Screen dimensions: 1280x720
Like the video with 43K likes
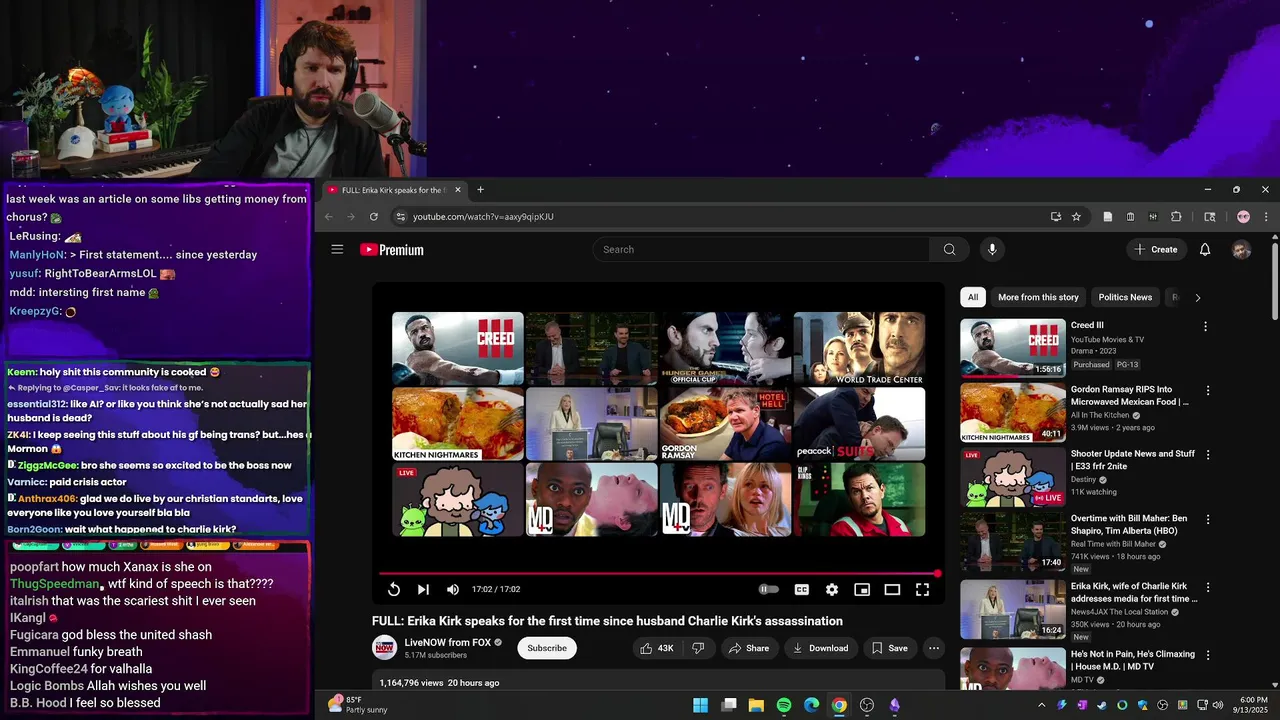click(656, 648)
